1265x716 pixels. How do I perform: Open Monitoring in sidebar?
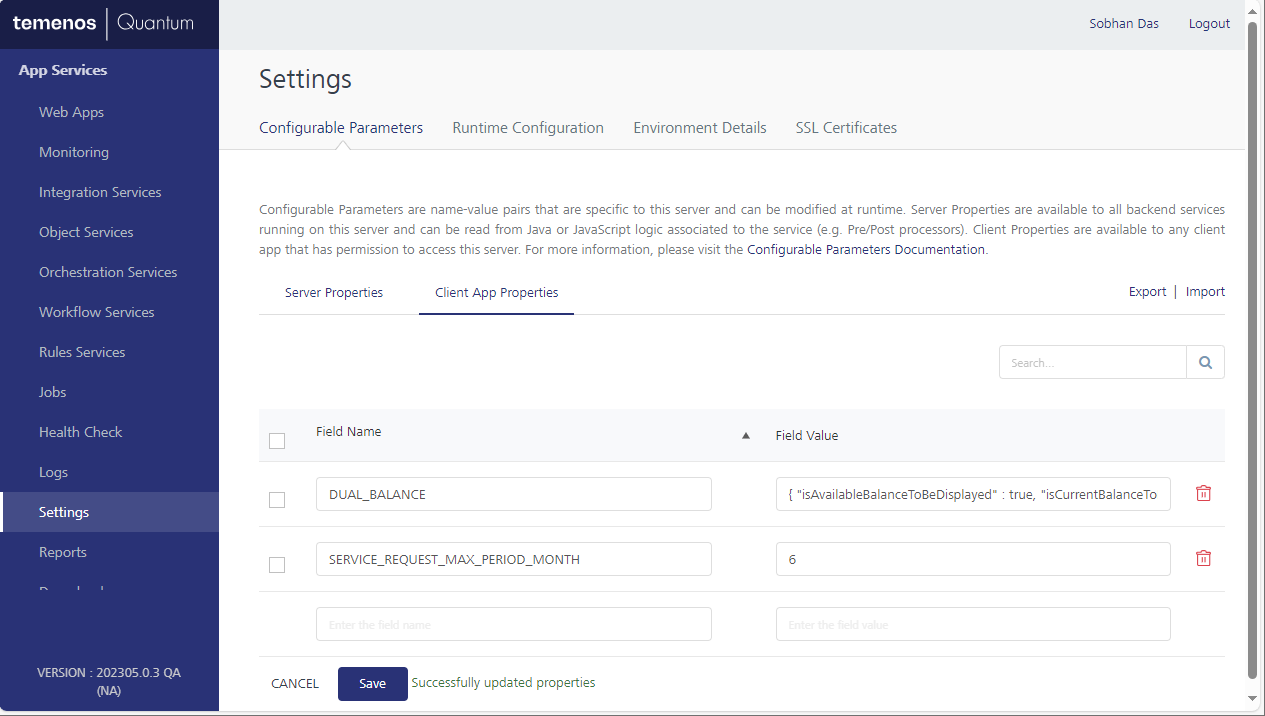[74, 152]
